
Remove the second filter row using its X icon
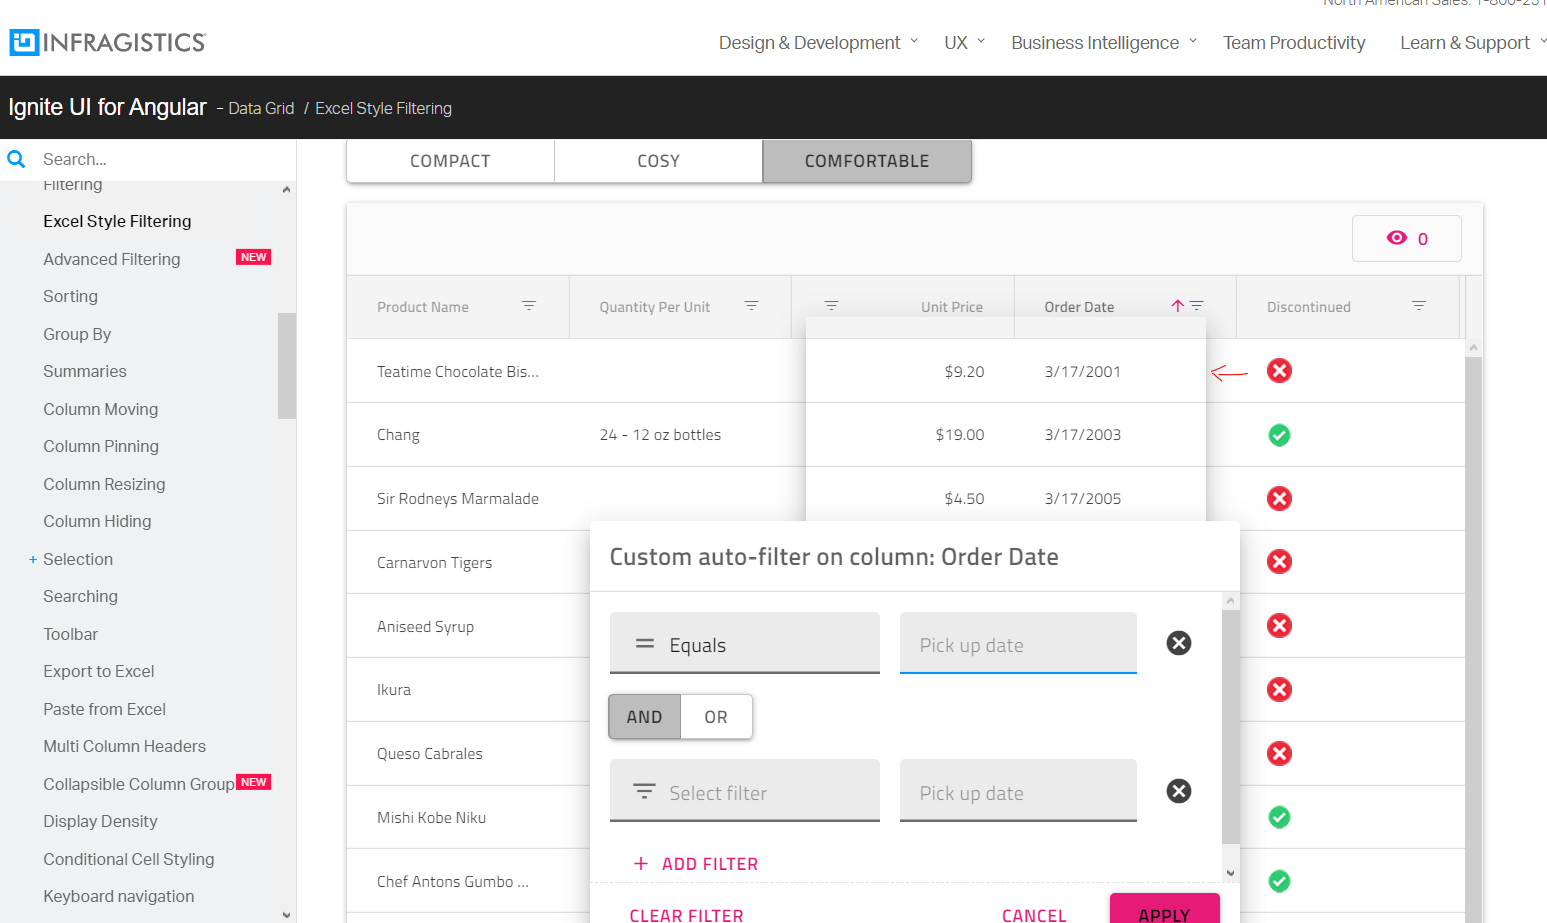click(1178, 790)
